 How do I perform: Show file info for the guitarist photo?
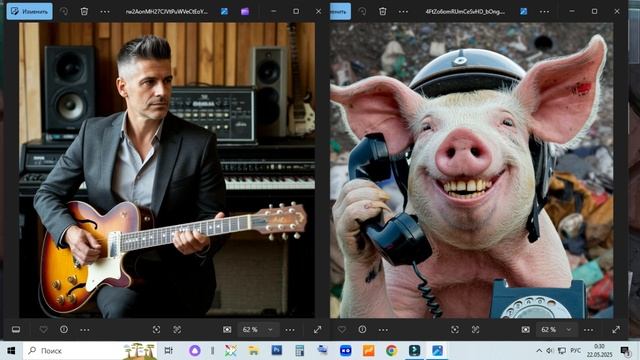coord(64,329)
